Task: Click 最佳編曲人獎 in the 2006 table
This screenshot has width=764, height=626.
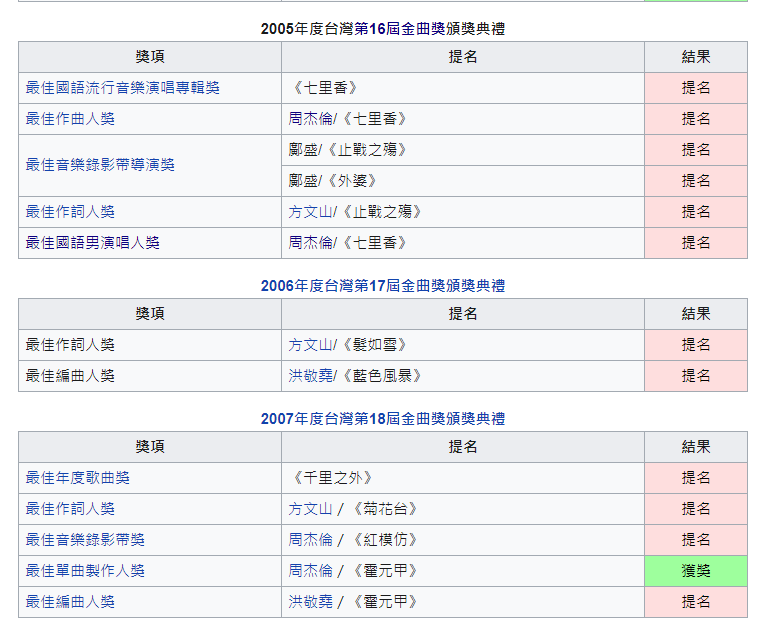Action: (x=70, y=376)
